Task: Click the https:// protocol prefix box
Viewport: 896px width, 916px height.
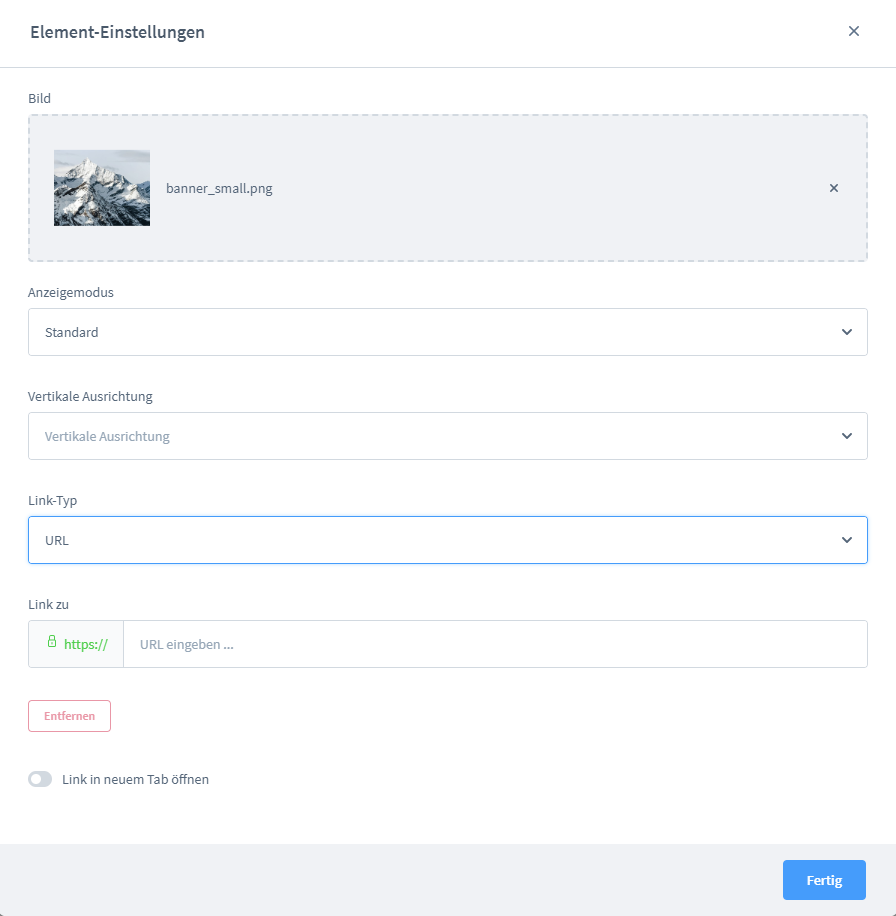Action: 75,643
